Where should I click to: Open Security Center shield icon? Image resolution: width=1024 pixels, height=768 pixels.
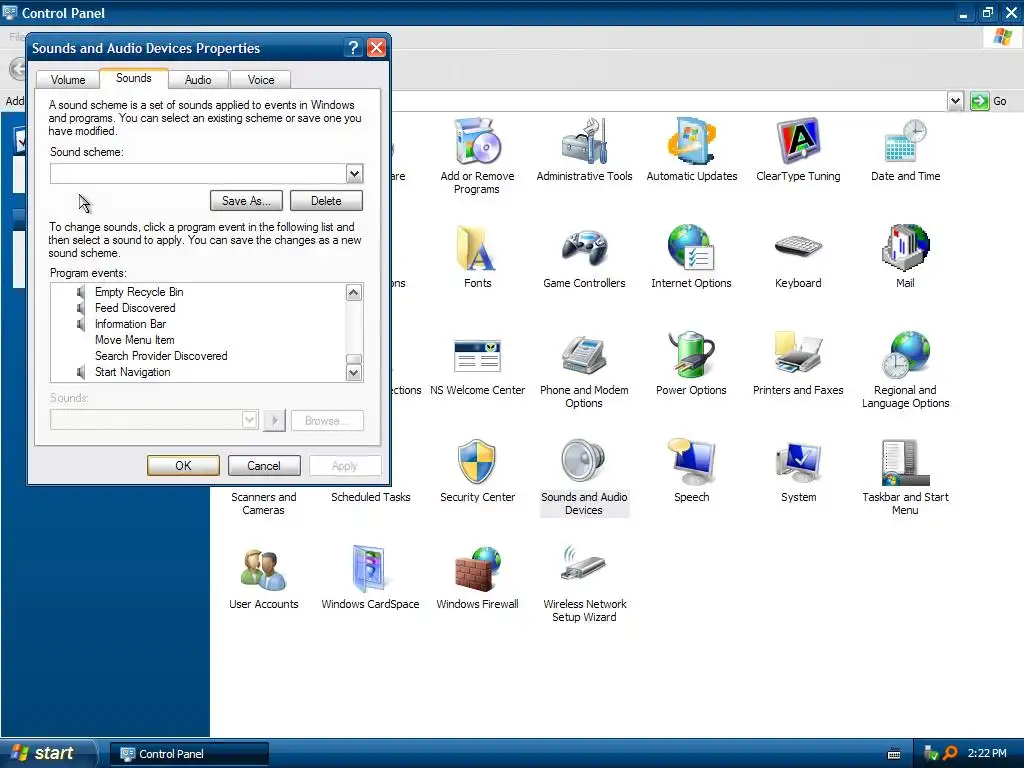(x=477, y=462)
